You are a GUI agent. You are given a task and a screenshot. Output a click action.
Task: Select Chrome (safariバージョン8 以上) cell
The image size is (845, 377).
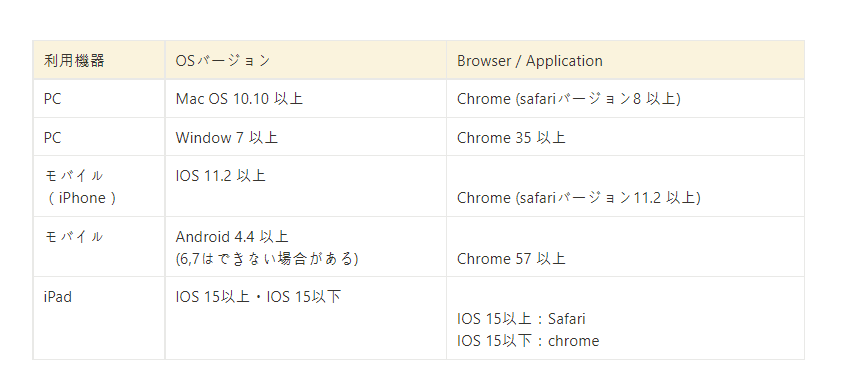pyautogui.click(x=625, y=99)
